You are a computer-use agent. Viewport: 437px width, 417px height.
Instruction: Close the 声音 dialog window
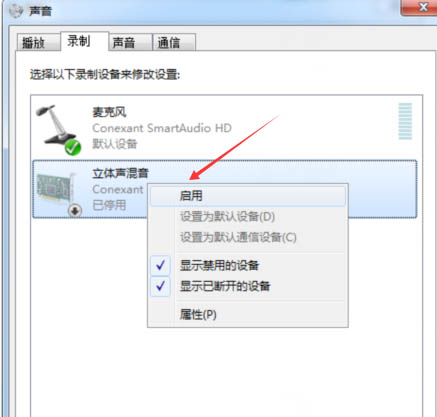pyautogui.click(x=419, y=7)
